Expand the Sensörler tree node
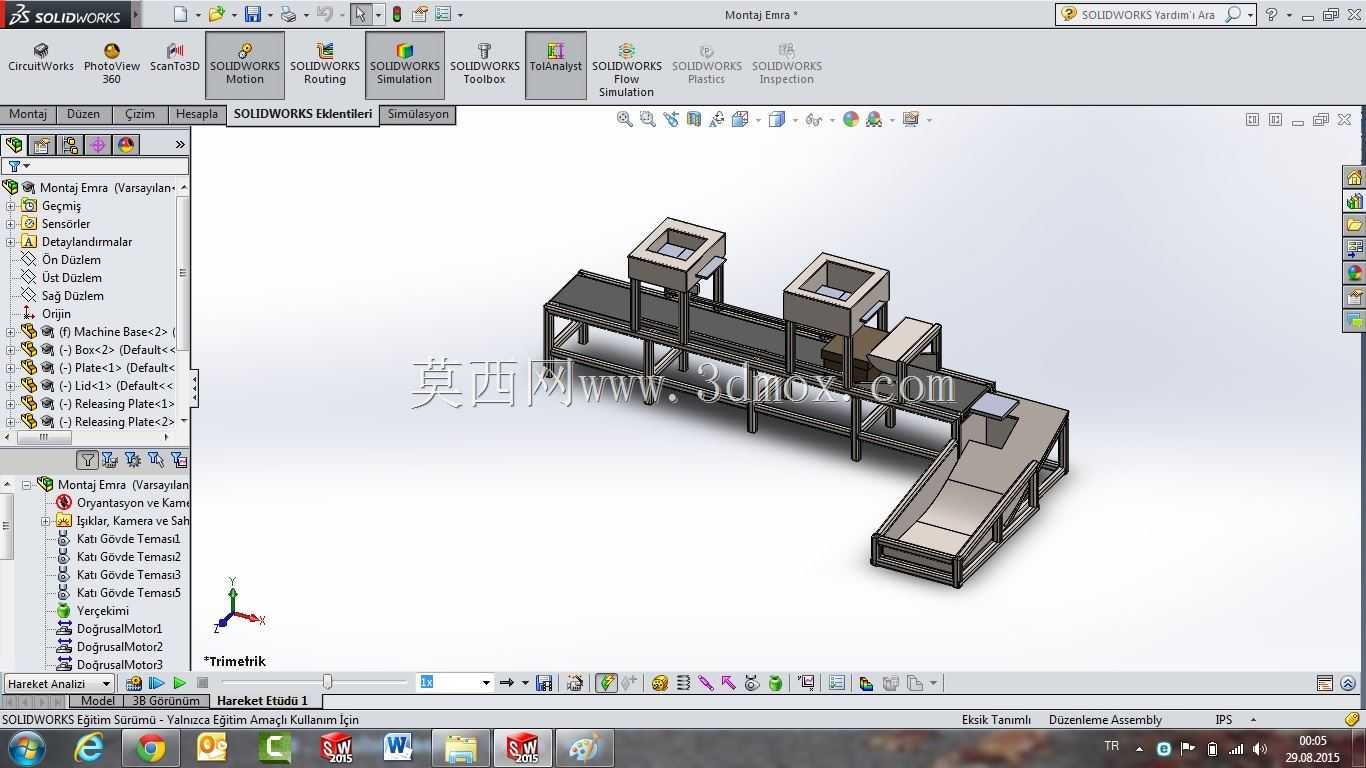The image size is (1366, 768). pos(11,224)
